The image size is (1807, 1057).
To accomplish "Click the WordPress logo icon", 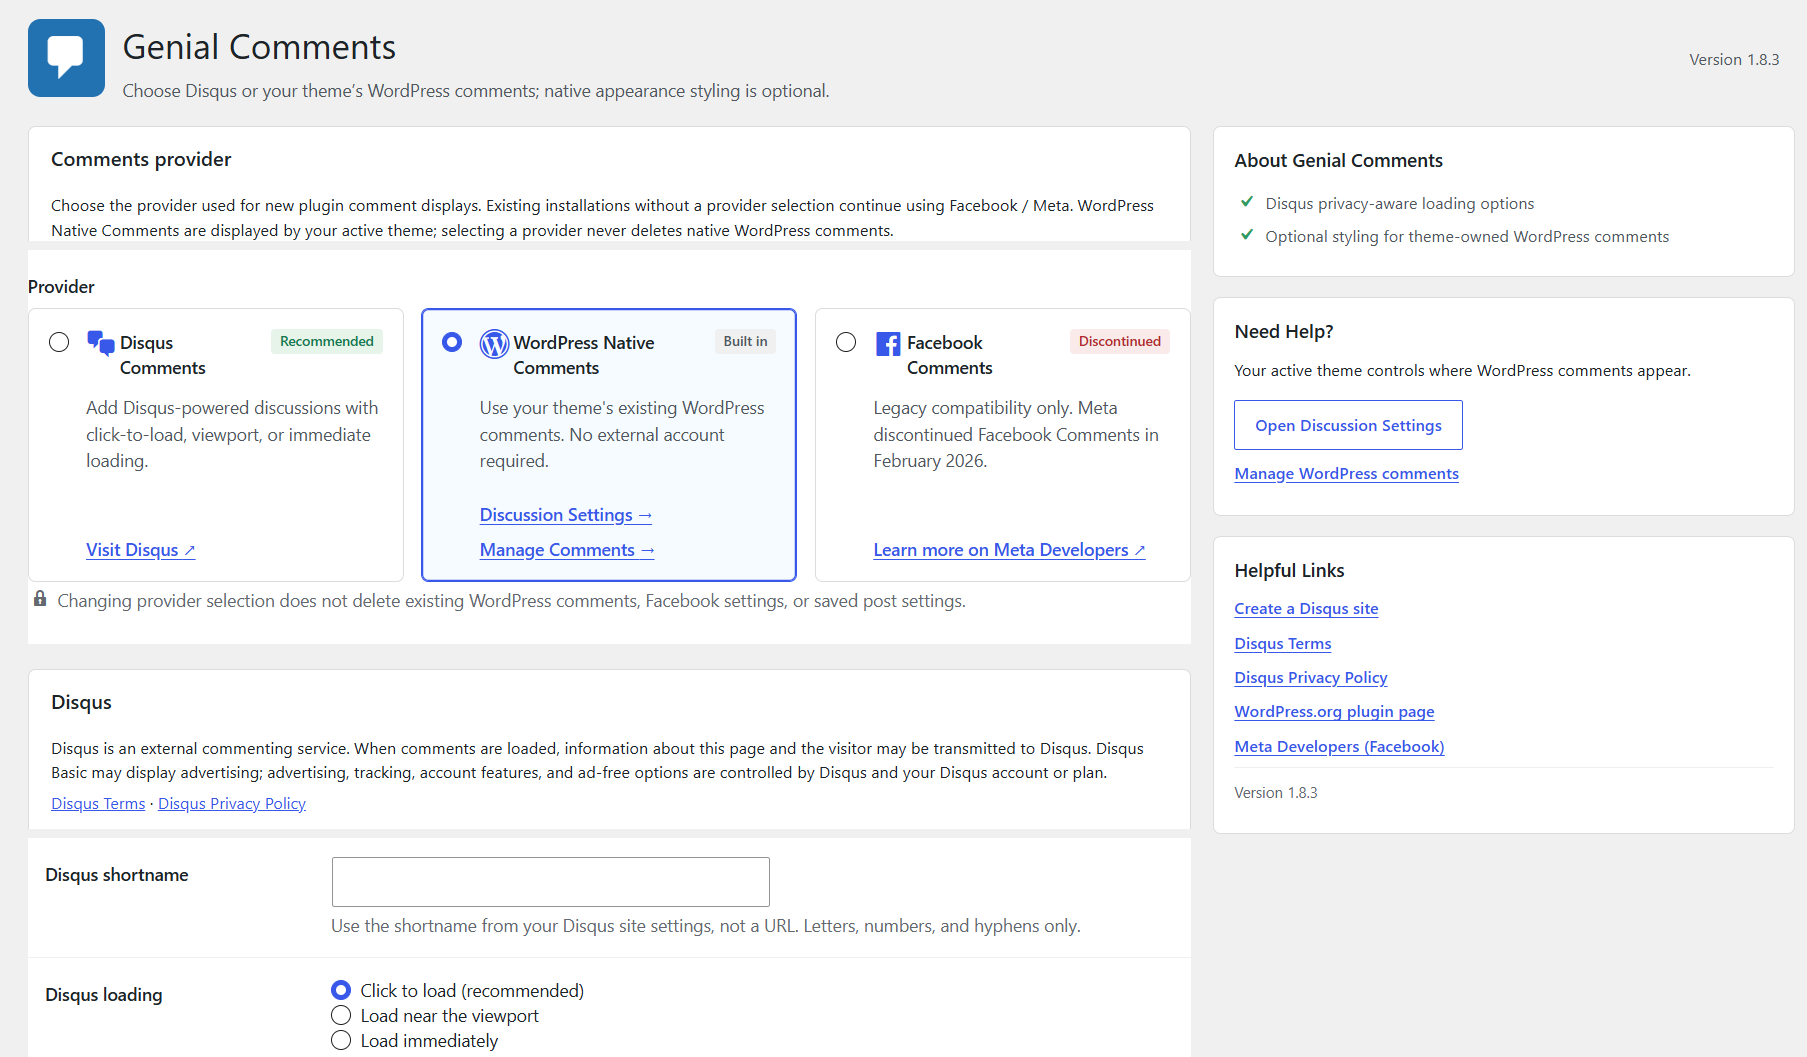I will click(494, 344).
